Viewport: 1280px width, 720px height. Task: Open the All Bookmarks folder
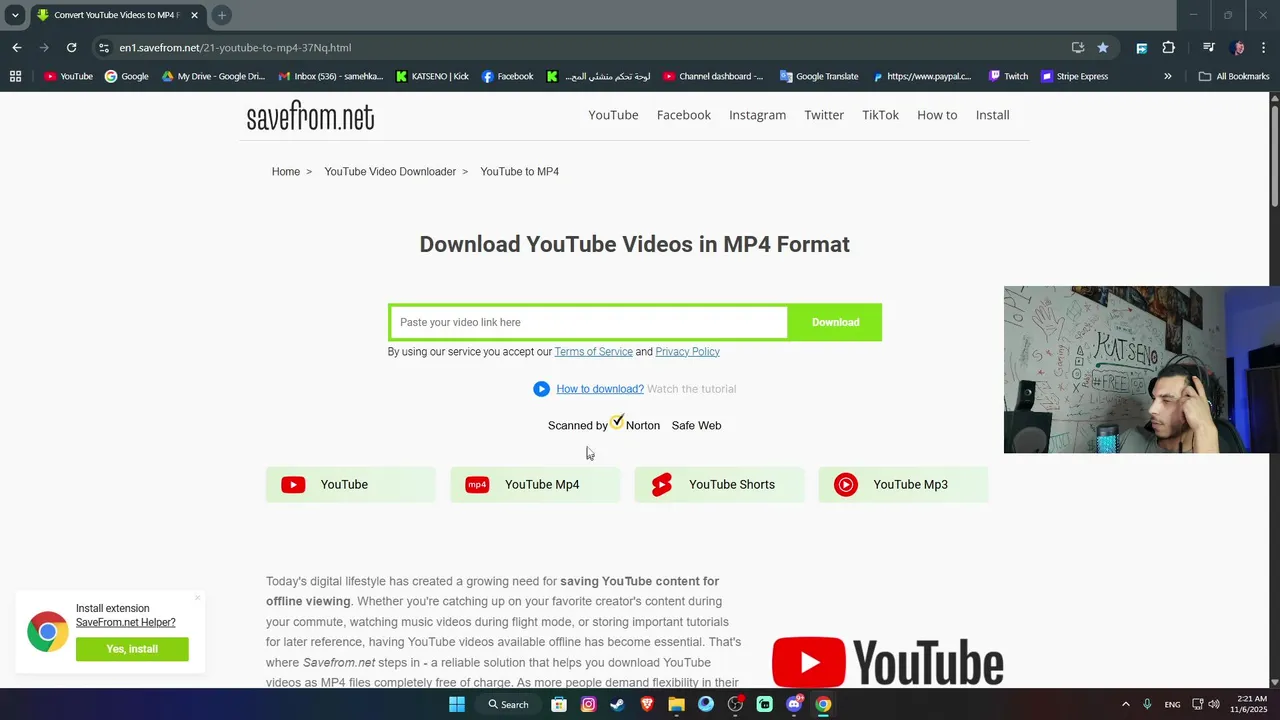1234,76
